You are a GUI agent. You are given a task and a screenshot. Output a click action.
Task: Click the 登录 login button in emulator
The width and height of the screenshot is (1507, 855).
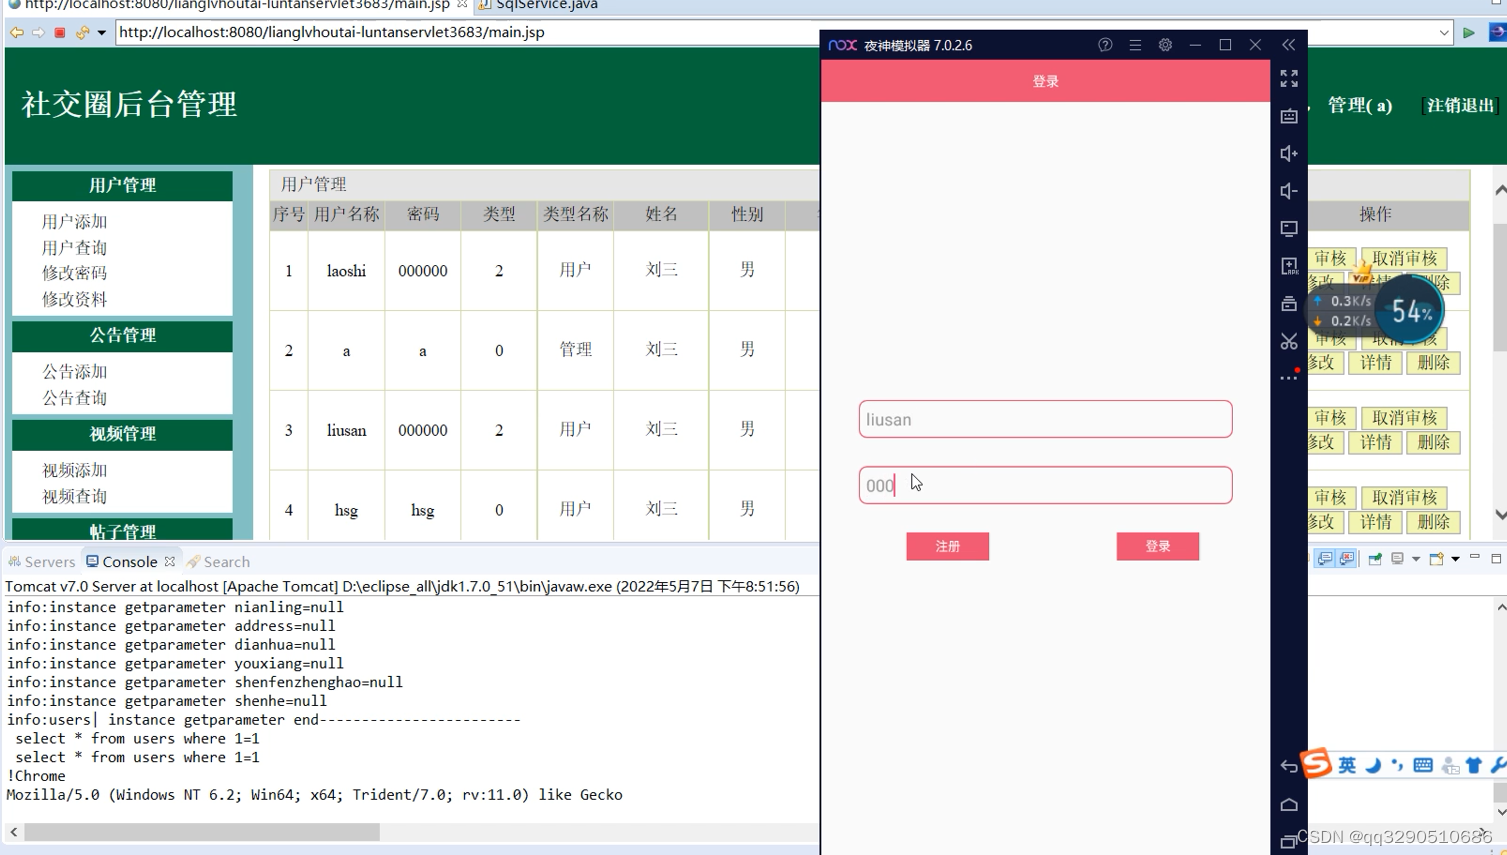click(1157, 546)
